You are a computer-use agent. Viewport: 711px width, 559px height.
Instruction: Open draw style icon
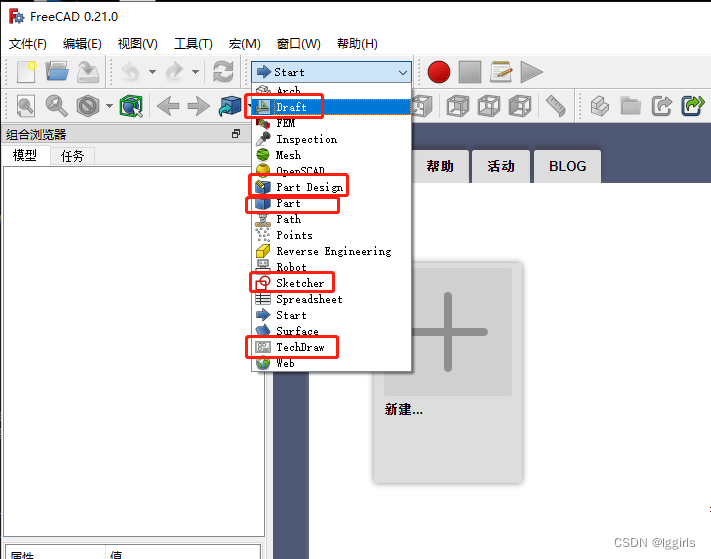[88, 106]
